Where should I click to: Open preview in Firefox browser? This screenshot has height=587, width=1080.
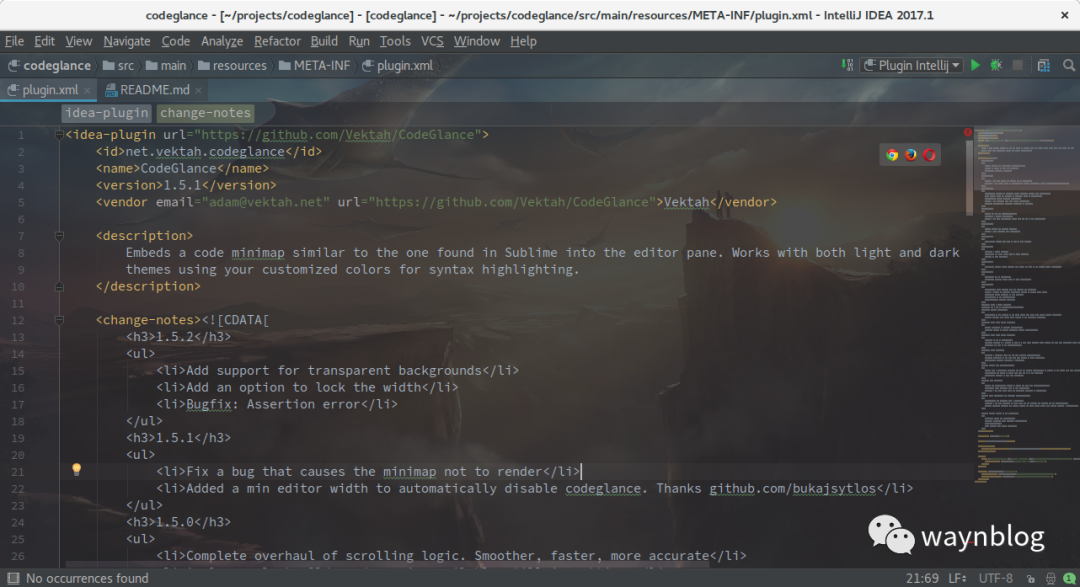(911, 155)
